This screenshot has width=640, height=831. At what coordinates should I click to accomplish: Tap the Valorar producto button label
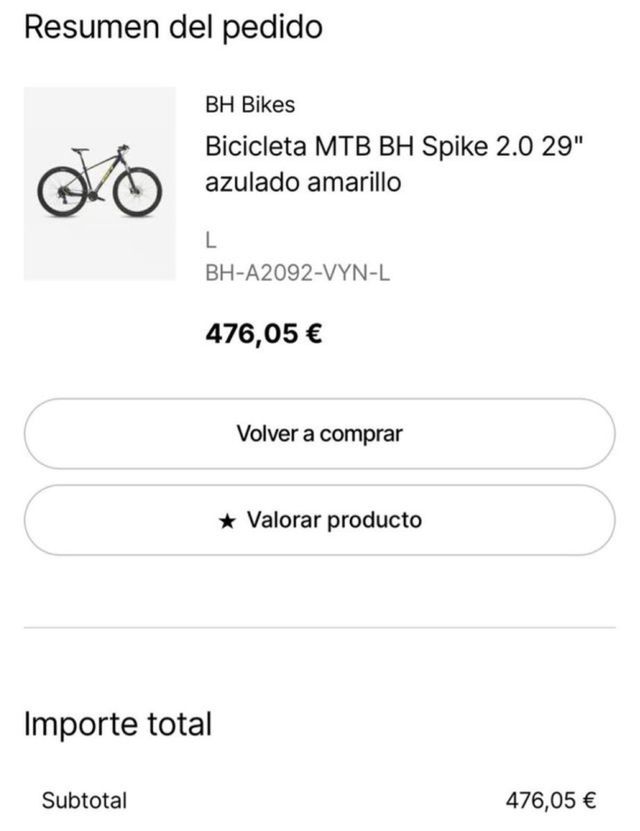pos(334,520)
